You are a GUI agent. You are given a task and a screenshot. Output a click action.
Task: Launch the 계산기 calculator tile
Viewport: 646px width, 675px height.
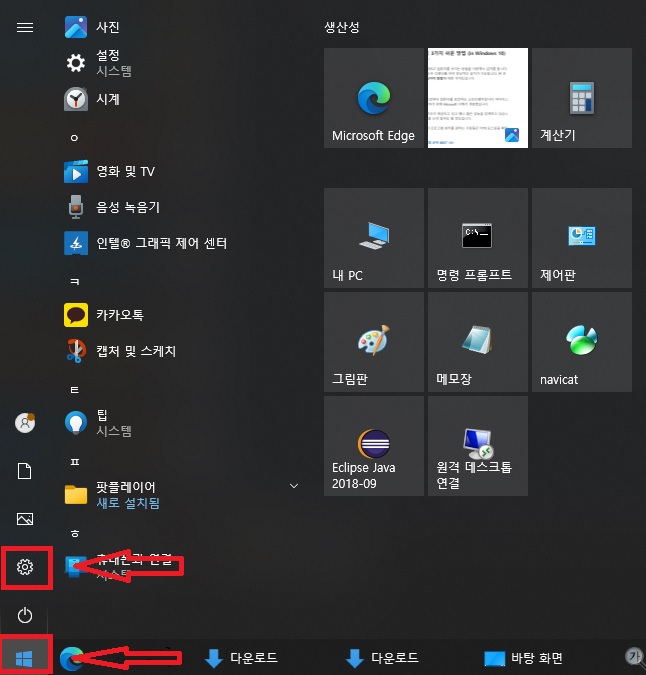[581, 98]
